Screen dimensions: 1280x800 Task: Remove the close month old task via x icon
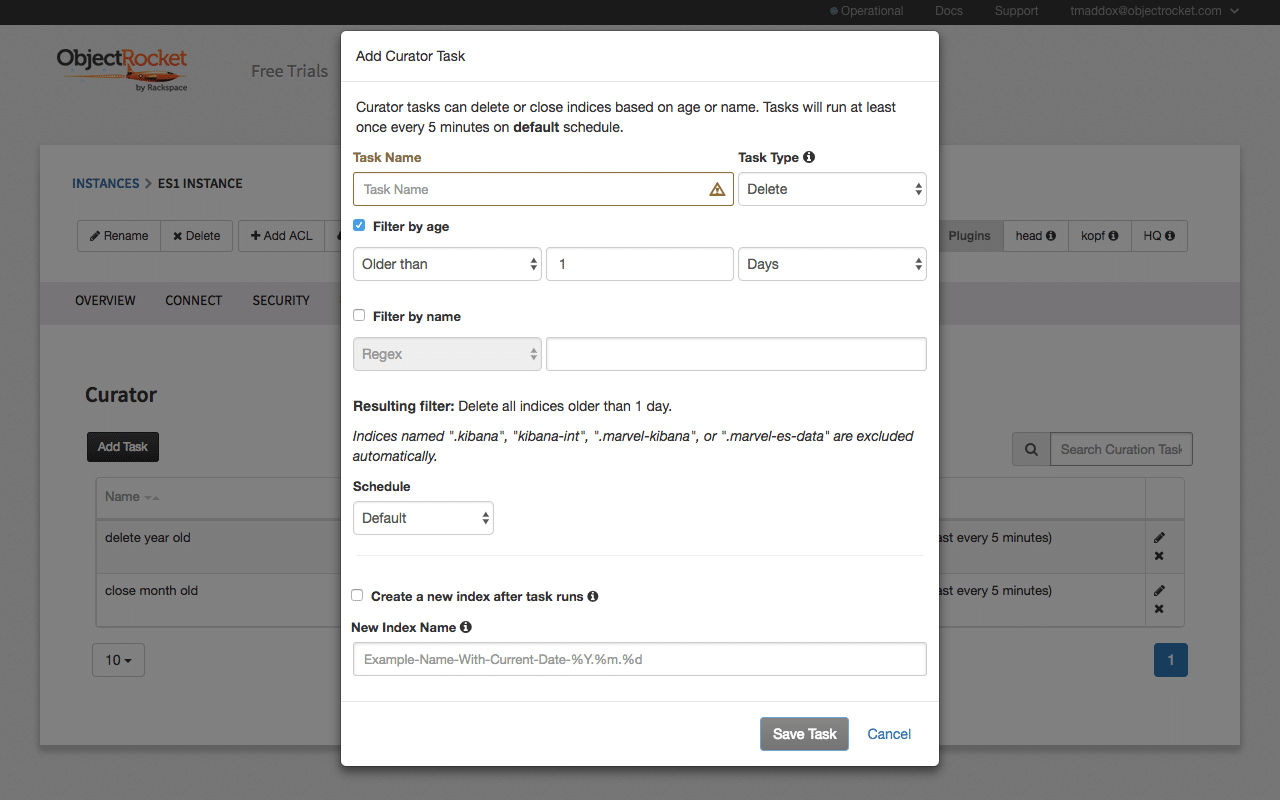(1159, 608)
